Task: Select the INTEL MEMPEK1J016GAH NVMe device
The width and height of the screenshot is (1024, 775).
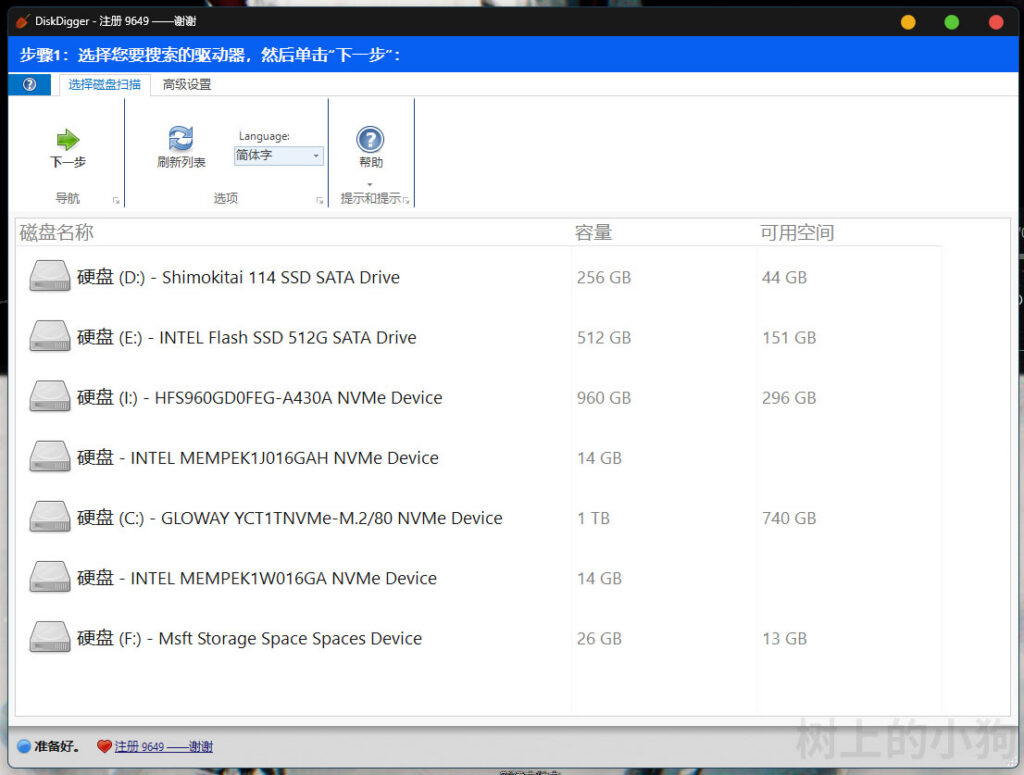Action: [x=284, y=458]
